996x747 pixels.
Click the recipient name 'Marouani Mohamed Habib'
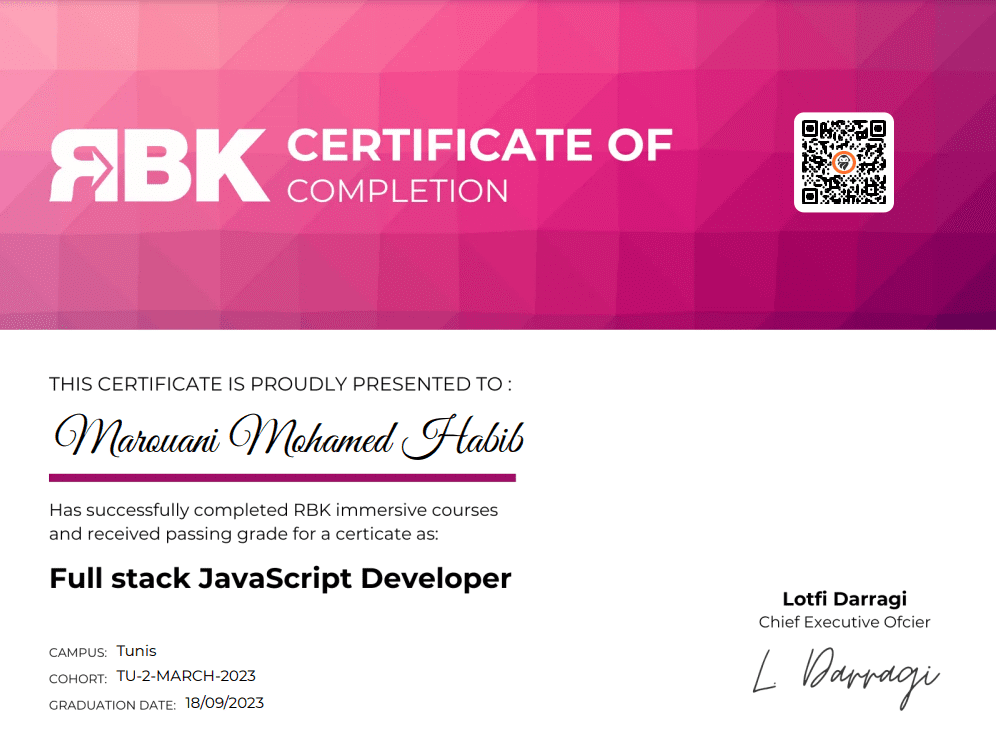click(x=289, y=437)
